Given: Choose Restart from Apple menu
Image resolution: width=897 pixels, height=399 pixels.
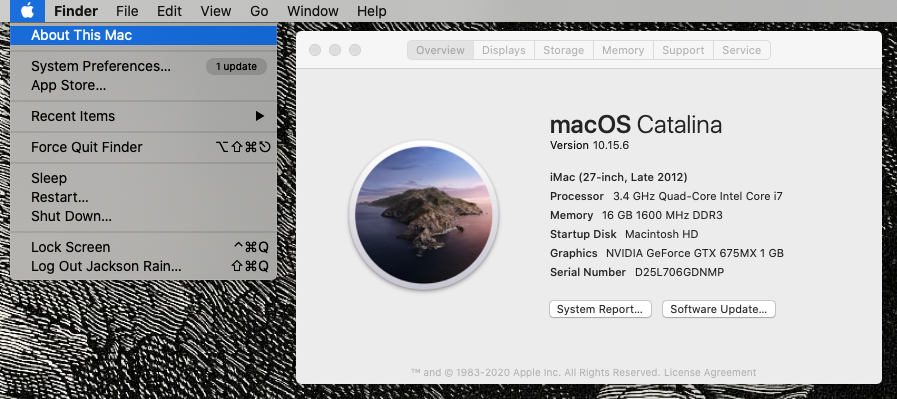Looking at the screenshot, I should pyautogui.click(x=144, y=197).
